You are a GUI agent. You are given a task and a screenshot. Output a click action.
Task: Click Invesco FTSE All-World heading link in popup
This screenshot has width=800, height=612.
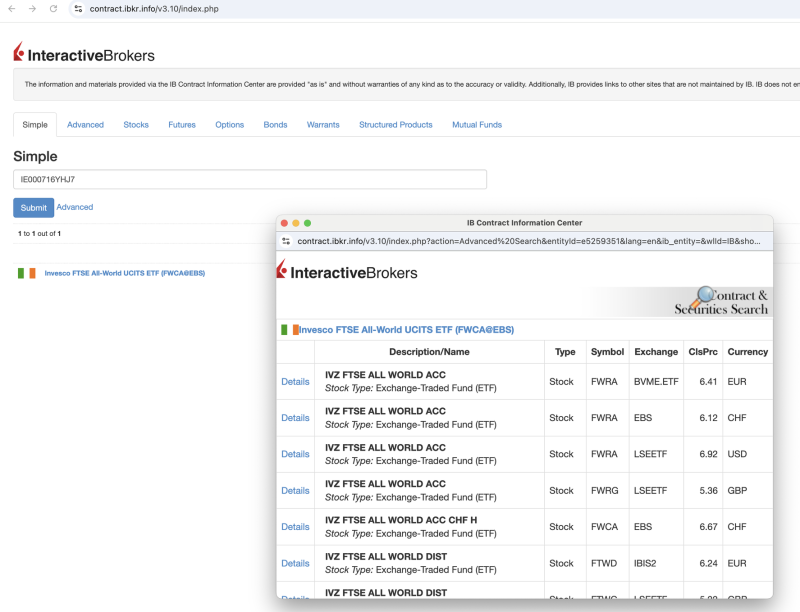click(x=406, y=330)
